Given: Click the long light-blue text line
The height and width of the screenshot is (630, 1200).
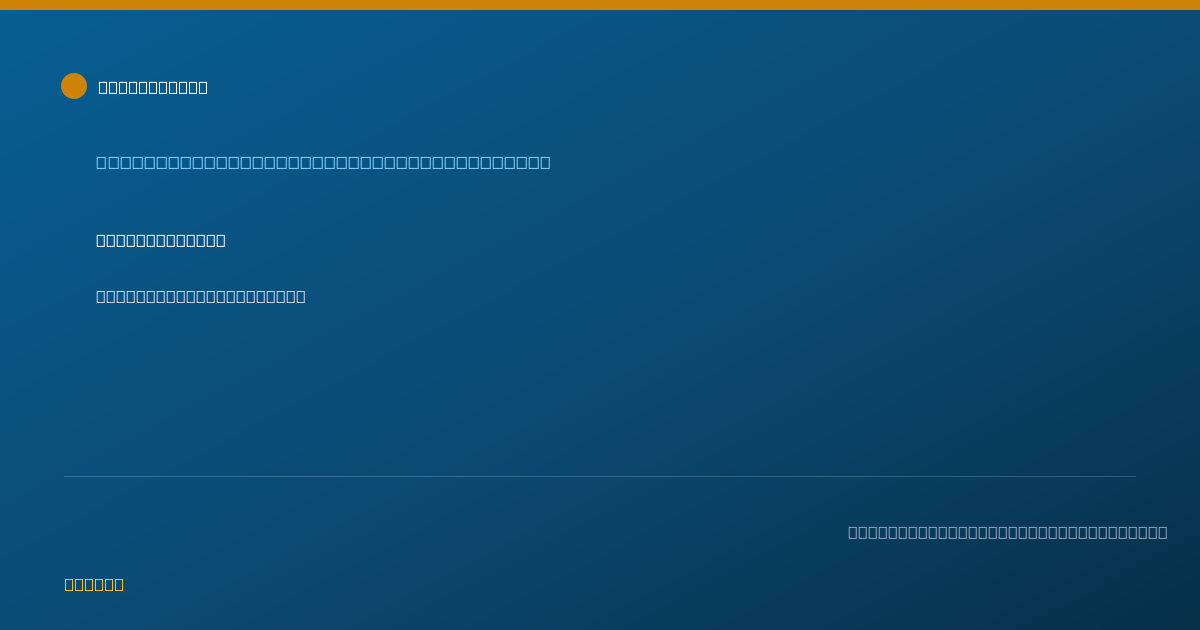Looking at the screenshot, I should pos(323,162).
